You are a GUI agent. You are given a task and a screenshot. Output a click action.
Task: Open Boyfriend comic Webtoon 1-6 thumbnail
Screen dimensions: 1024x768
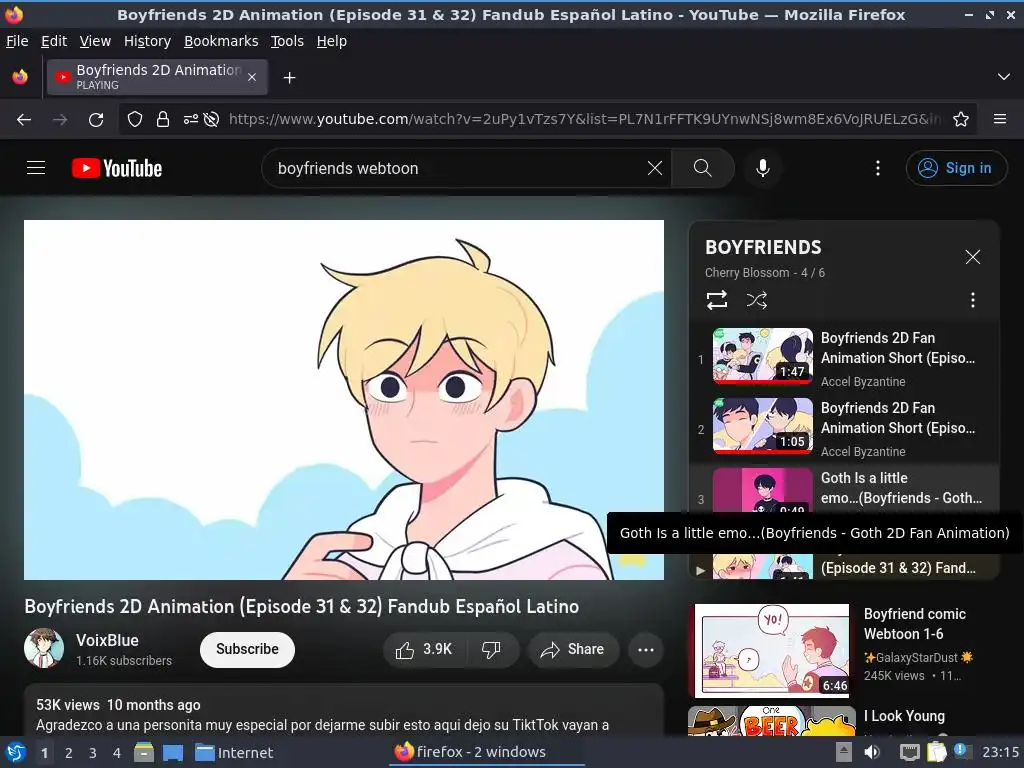pos(772,650)
